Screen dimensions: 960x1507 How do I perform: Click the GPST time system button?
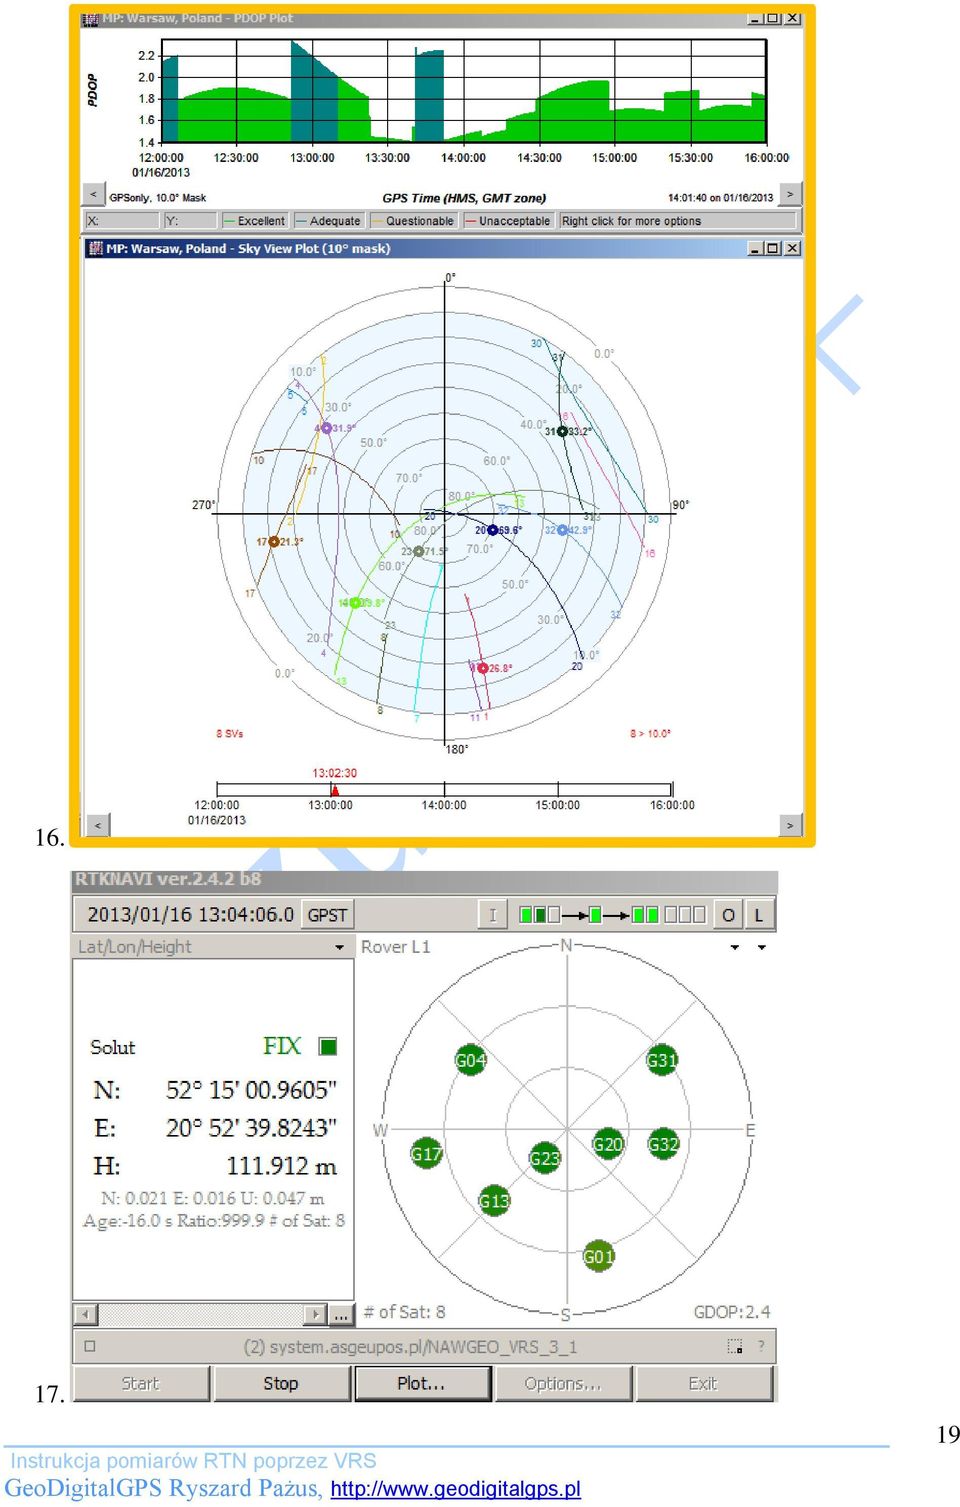tap(327, 915)
